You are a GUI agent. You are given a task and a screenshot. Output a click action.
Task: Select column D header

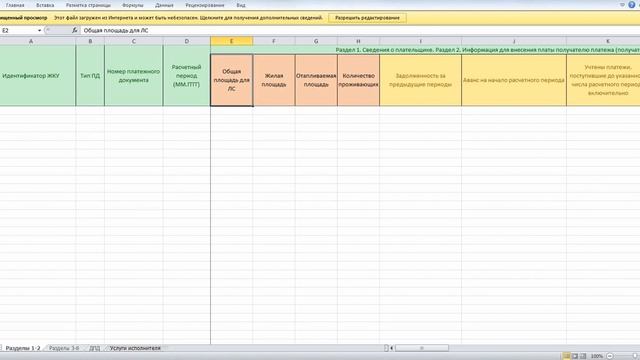[187, 41]
